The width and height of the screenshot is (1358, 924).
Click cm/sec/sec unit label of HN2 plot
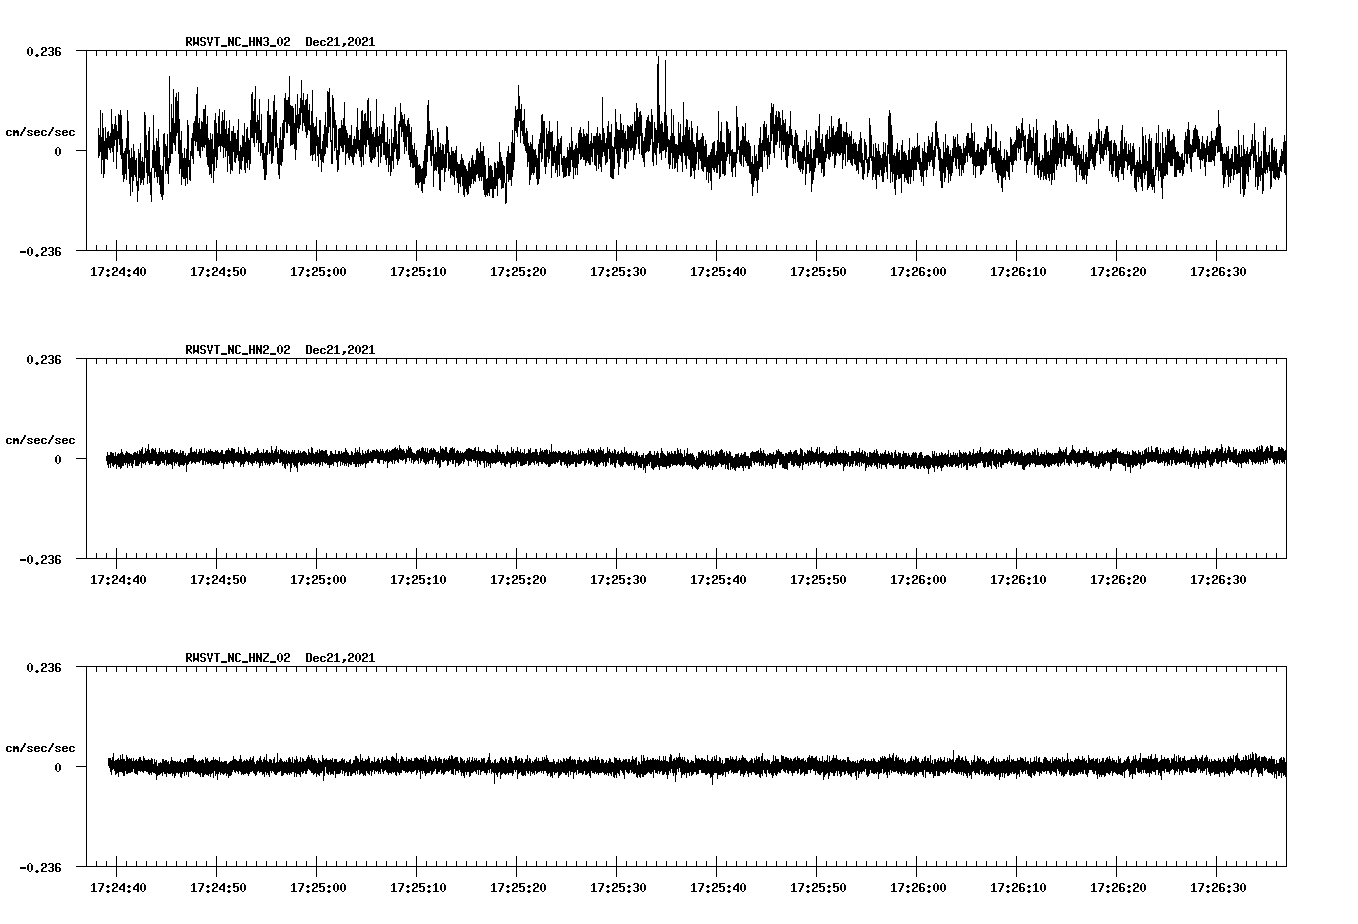[40, 440]
